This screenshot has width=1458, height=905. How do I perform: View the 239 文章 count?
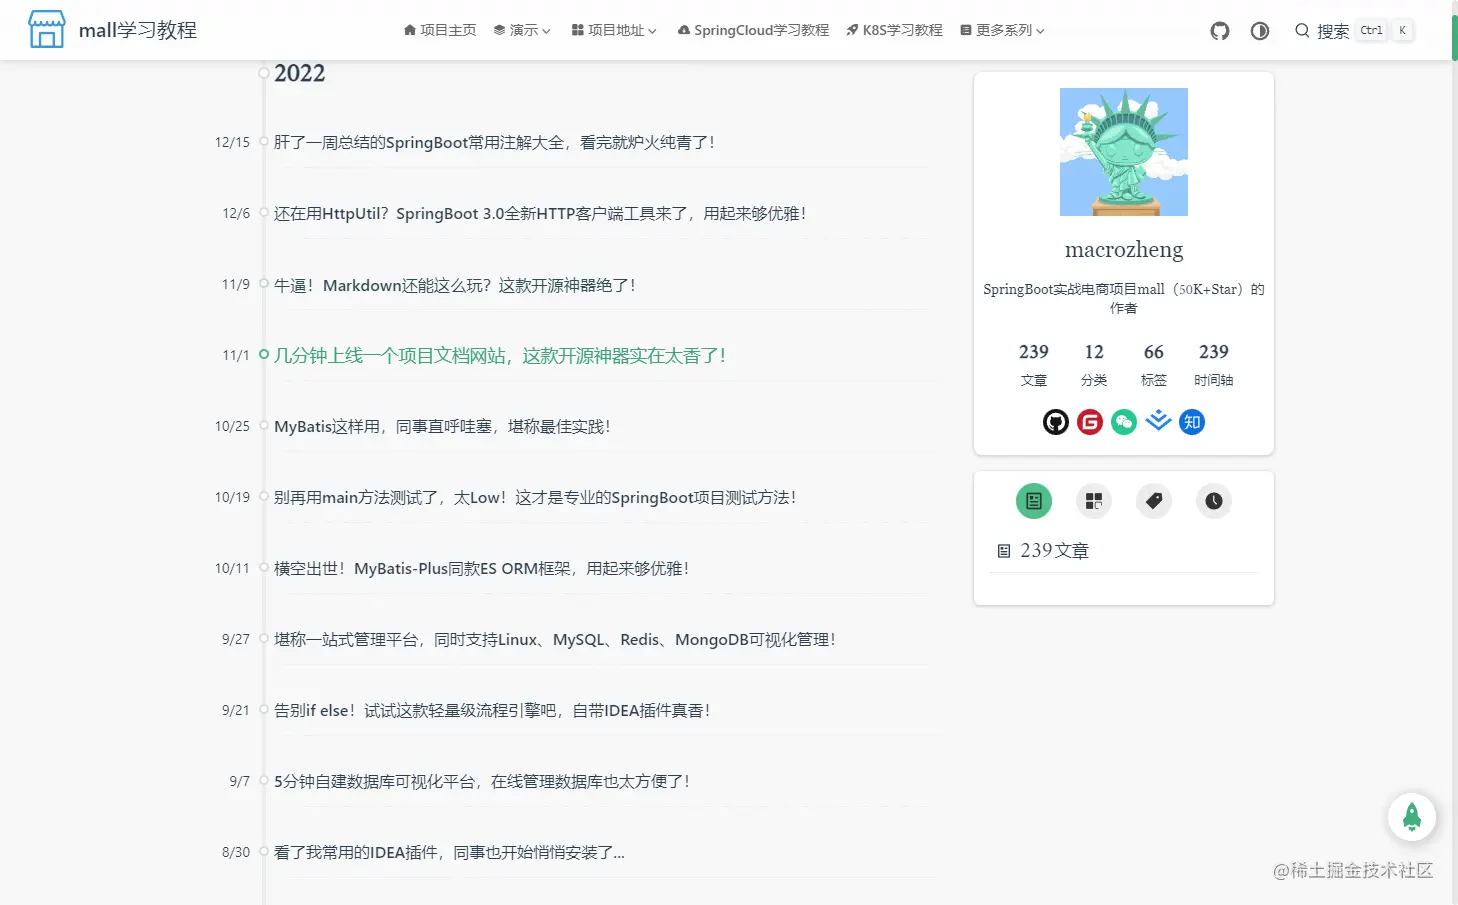tap(1034, 365)
